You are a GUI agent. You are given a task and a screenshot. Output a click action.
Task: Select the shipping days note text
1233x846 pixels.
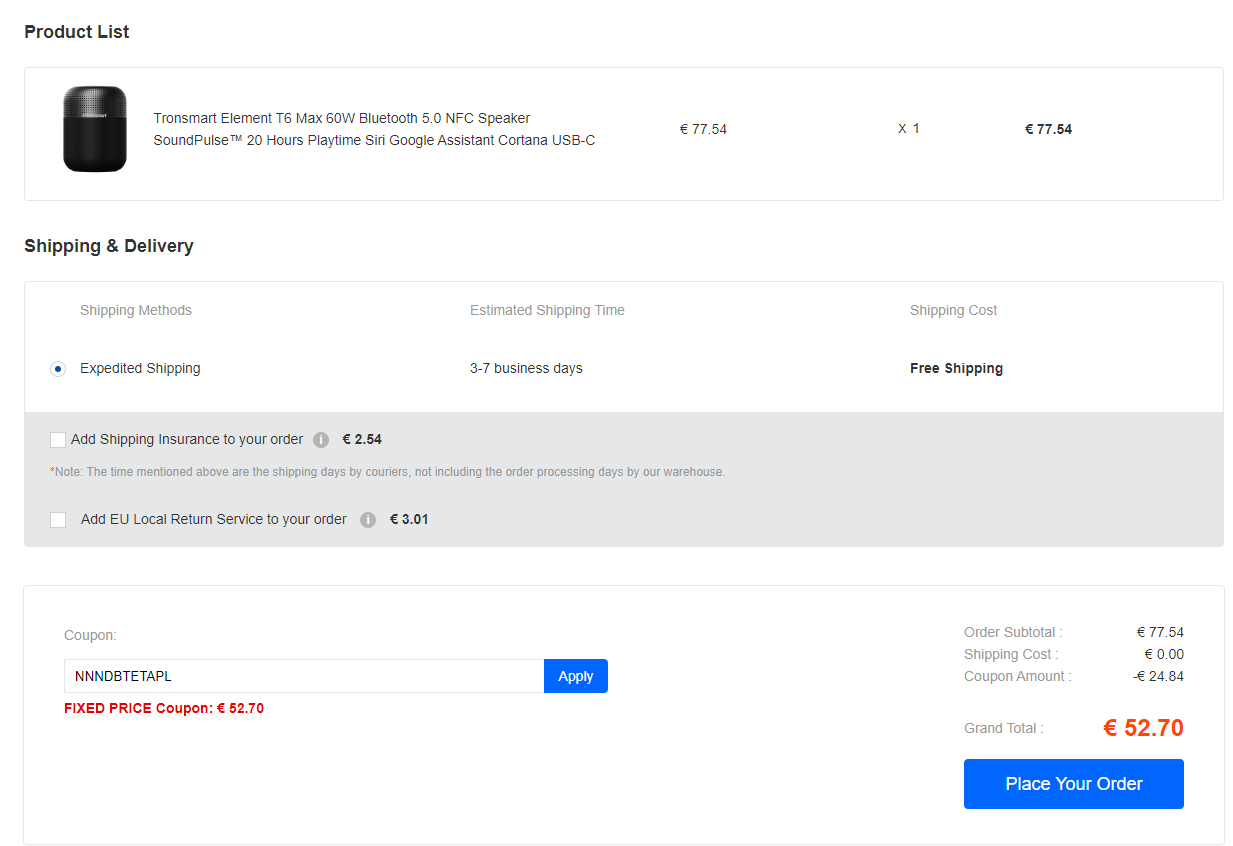(x=387, y=472)
